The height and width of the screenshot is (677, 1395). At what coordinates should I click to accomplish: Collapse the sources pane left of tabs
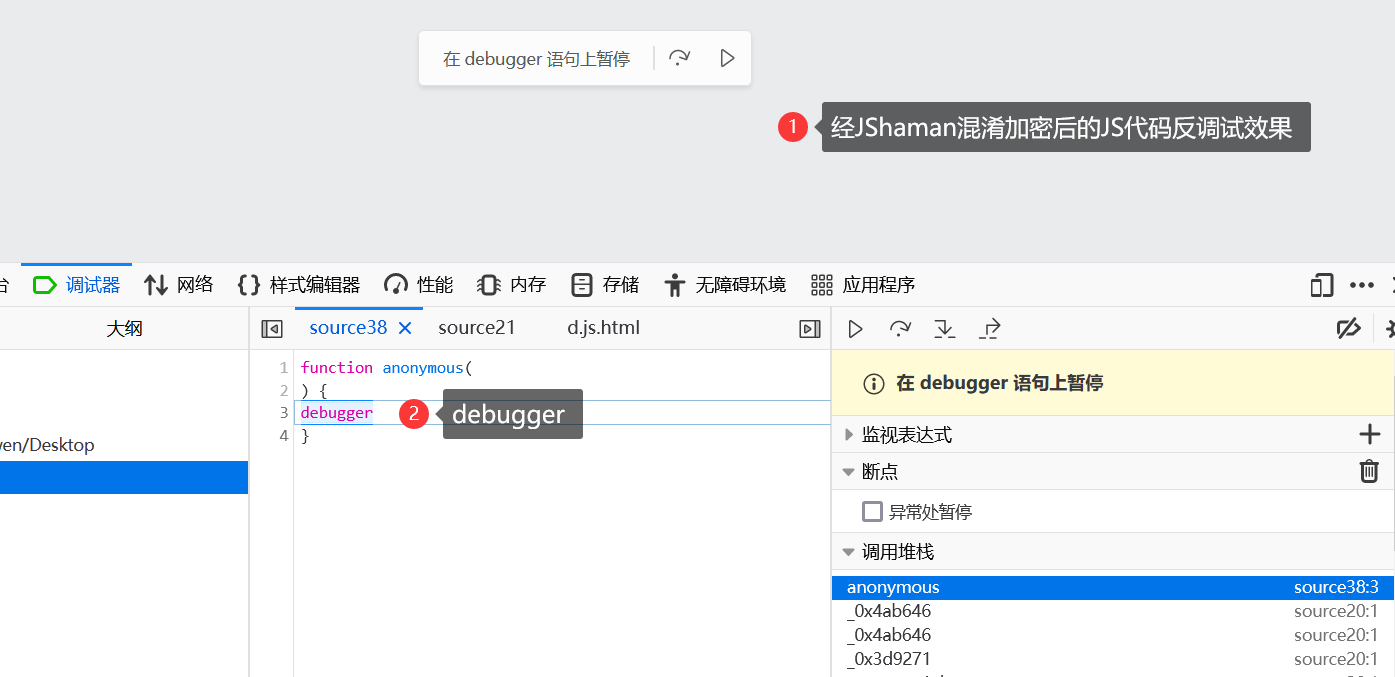(271, 329)
